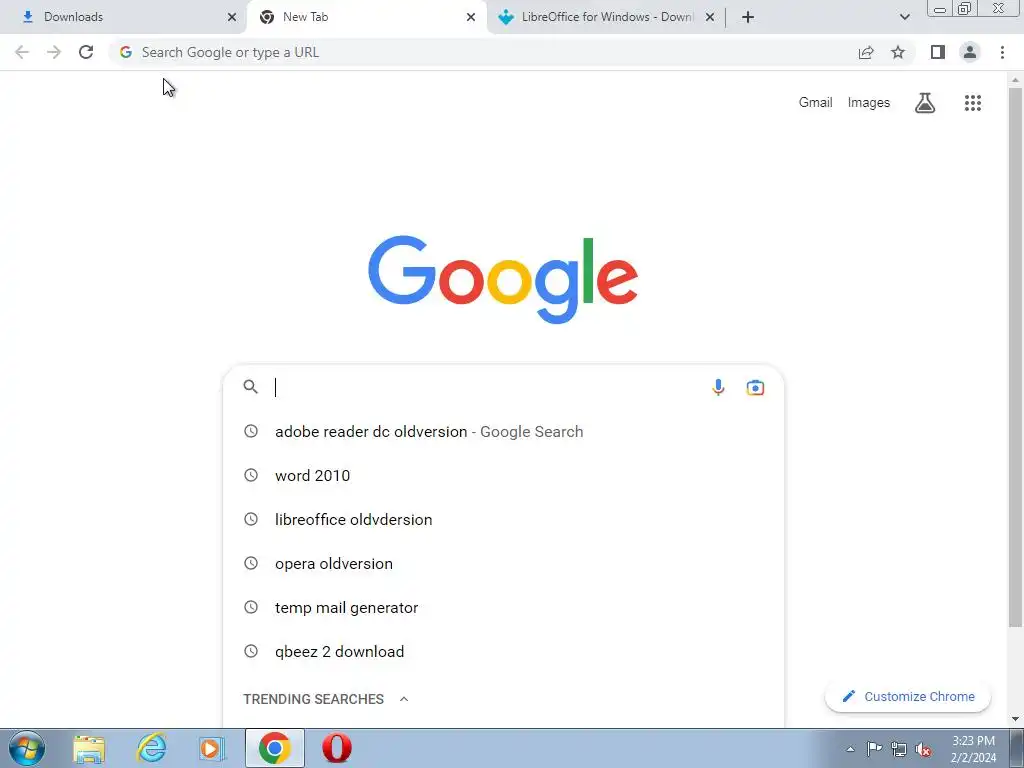The width and height of the screenshot is (1024, 768).
Task: Start a voice search with the microphone icon
Action: tap(718, 387)
